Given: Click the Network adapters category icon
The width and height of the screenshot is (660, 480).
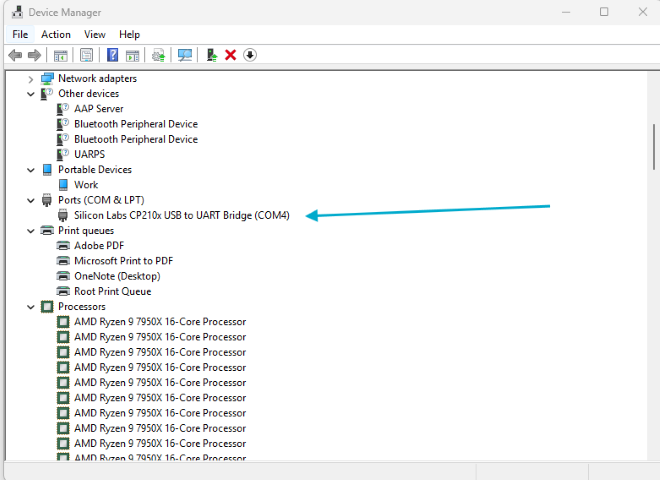Looking at the screenshot, I should [x=47, y=78].
